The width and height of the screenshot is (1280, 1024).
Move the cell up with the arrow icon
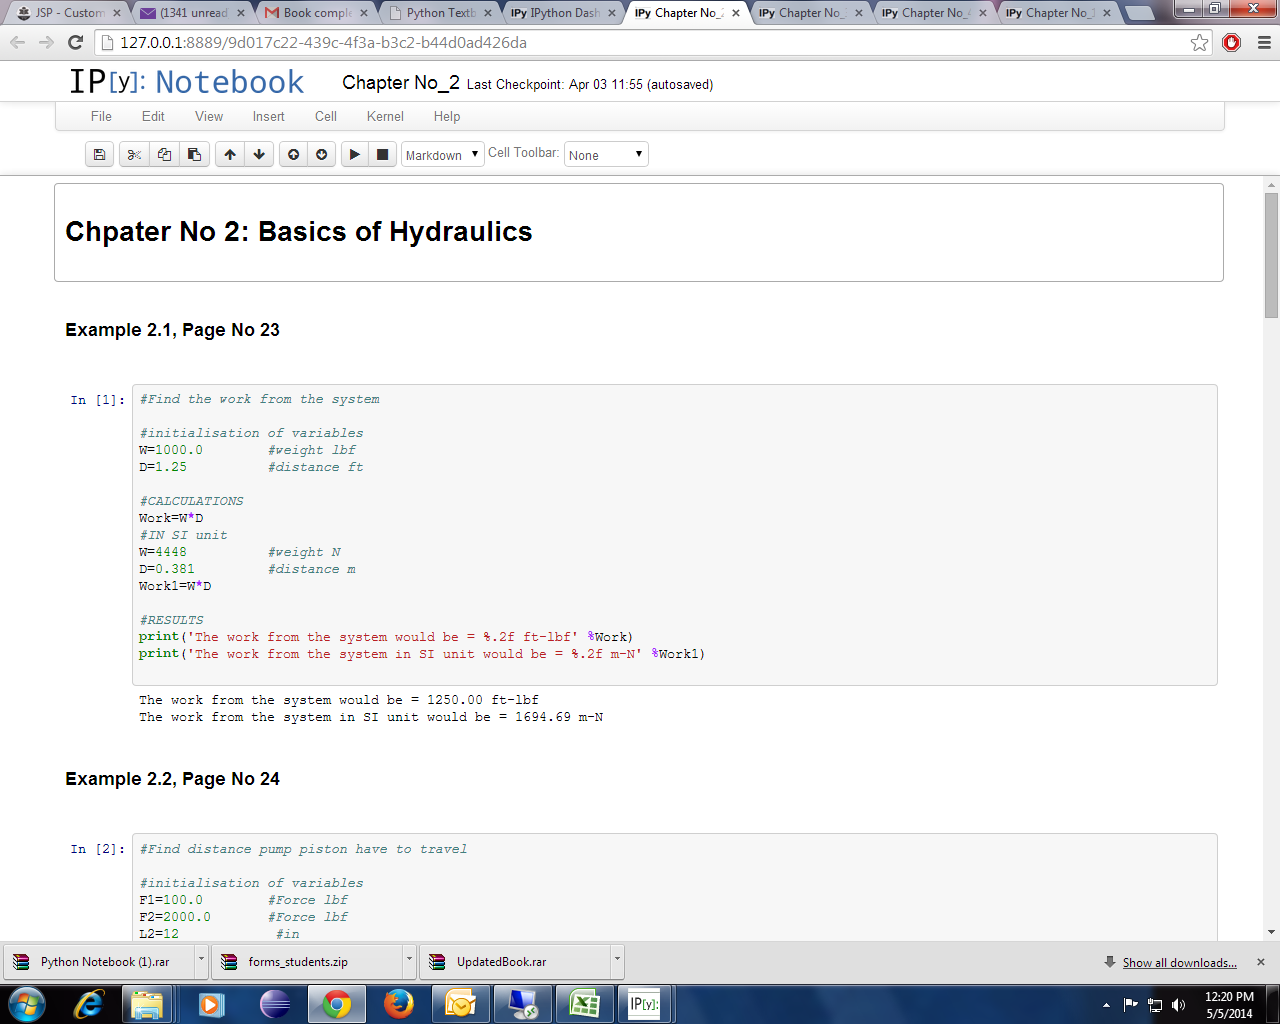(230, 154)
